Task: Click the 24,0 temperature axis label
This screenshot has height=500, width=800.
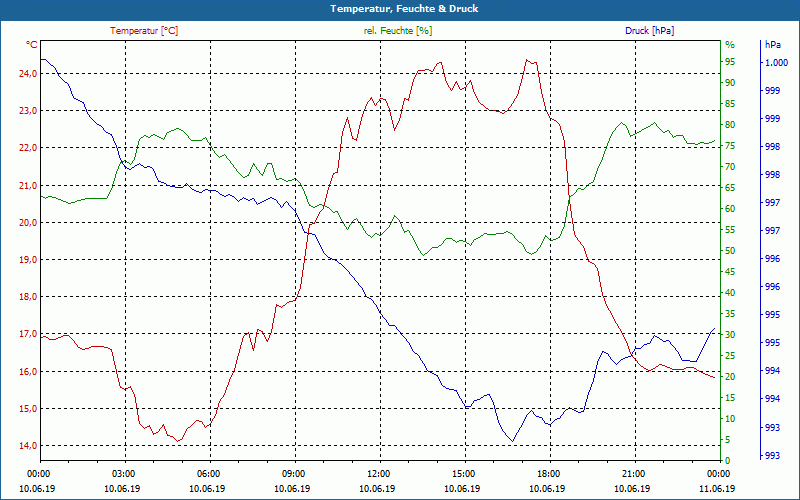Action: [x=28, y=73]
